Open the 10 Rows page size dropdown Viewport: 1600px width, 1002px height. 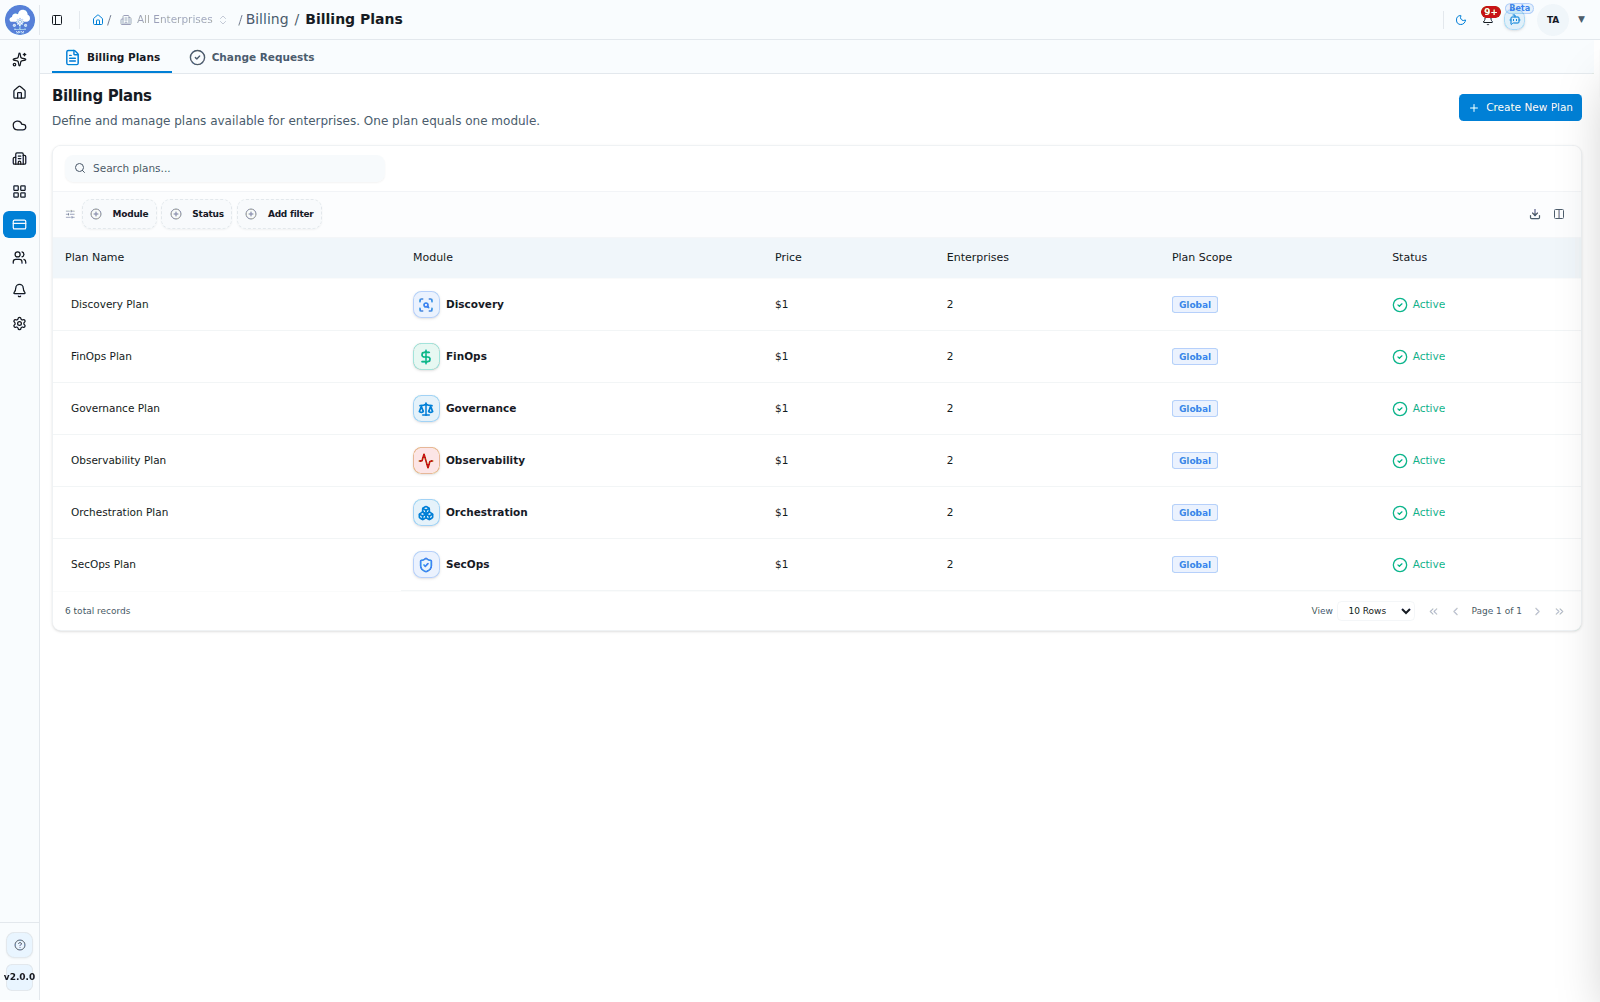click(1378, 611)
